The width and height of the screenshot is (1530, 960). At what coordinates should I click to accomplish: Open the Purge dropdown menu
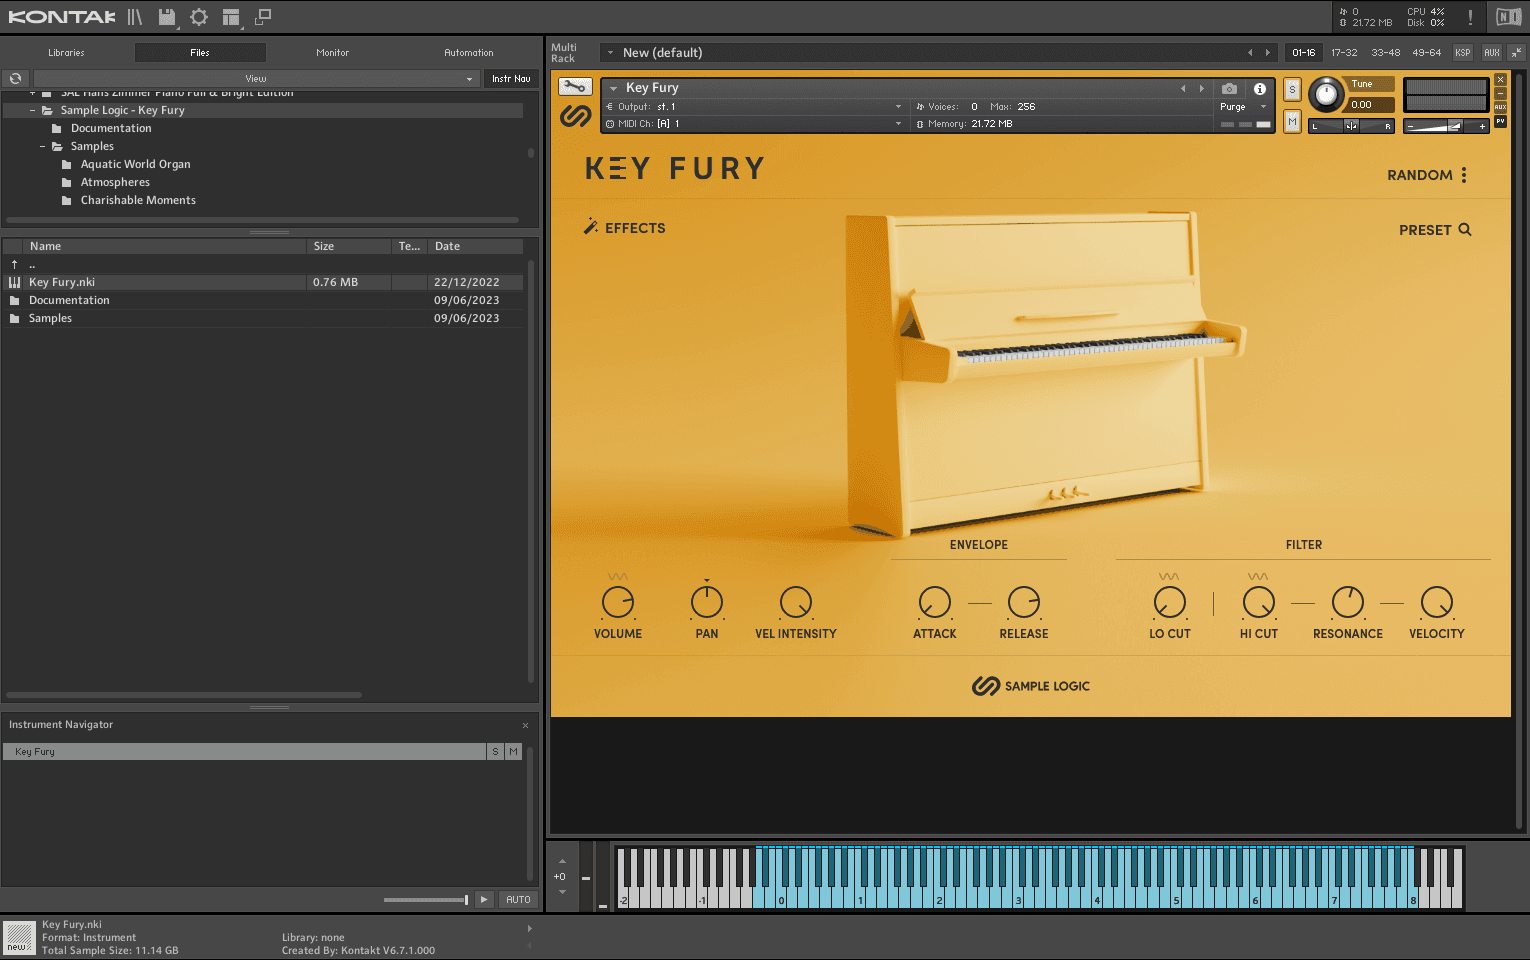1243,107
